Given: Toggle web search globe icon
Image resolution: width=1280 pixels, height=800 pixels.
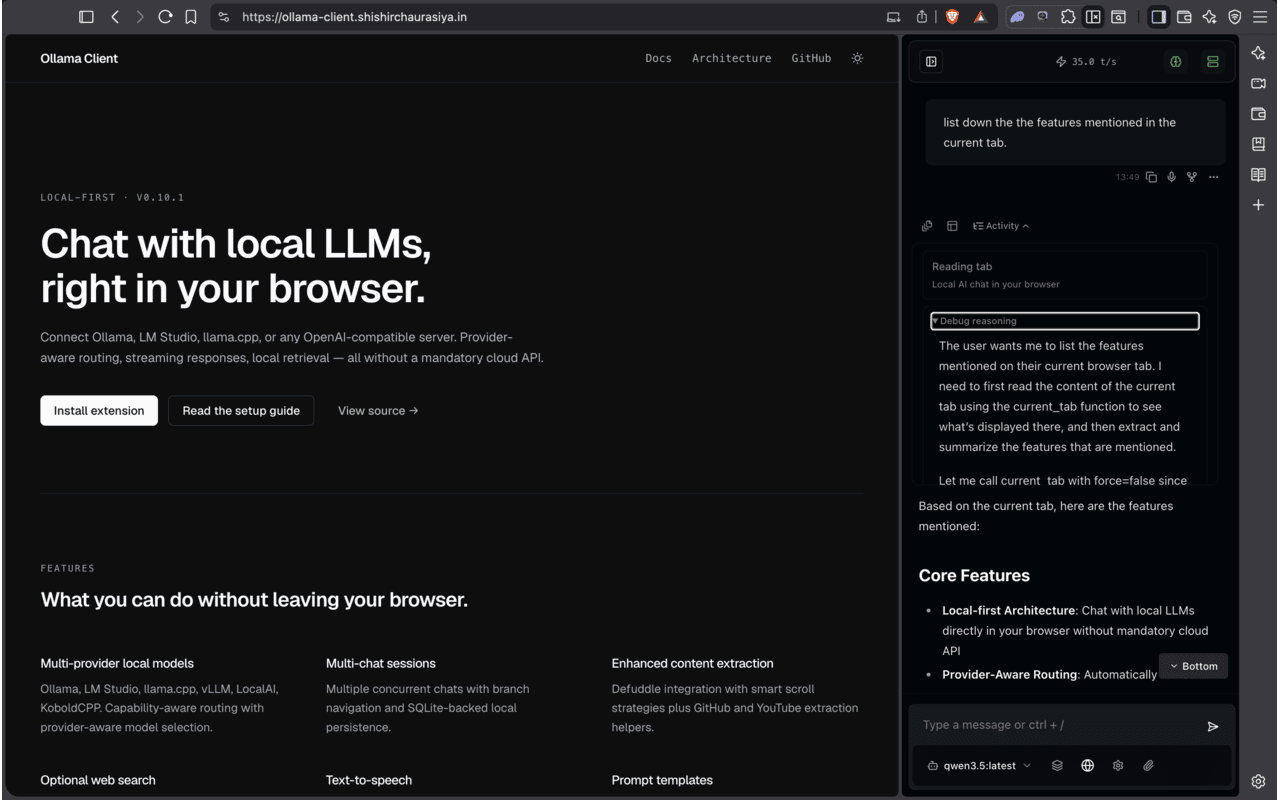Looking at the screenshot, I should (x=1088, y=766).
